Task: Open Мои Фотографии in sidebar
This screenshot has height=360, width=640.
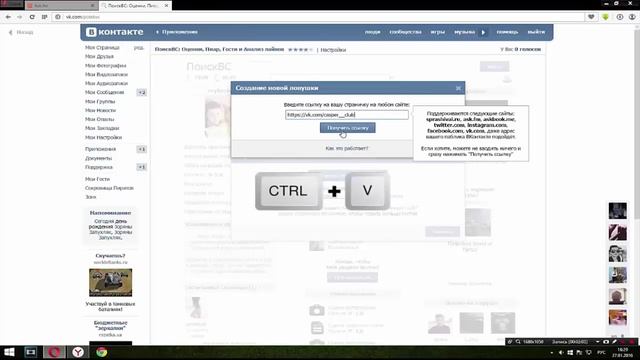Action: tap(105, 66)
